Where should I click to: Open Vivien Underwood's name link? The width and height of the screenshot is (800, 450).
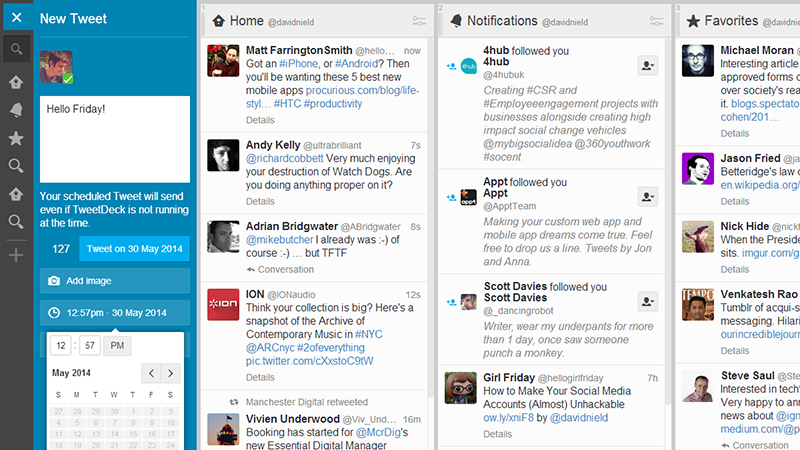tap(292, 419)
